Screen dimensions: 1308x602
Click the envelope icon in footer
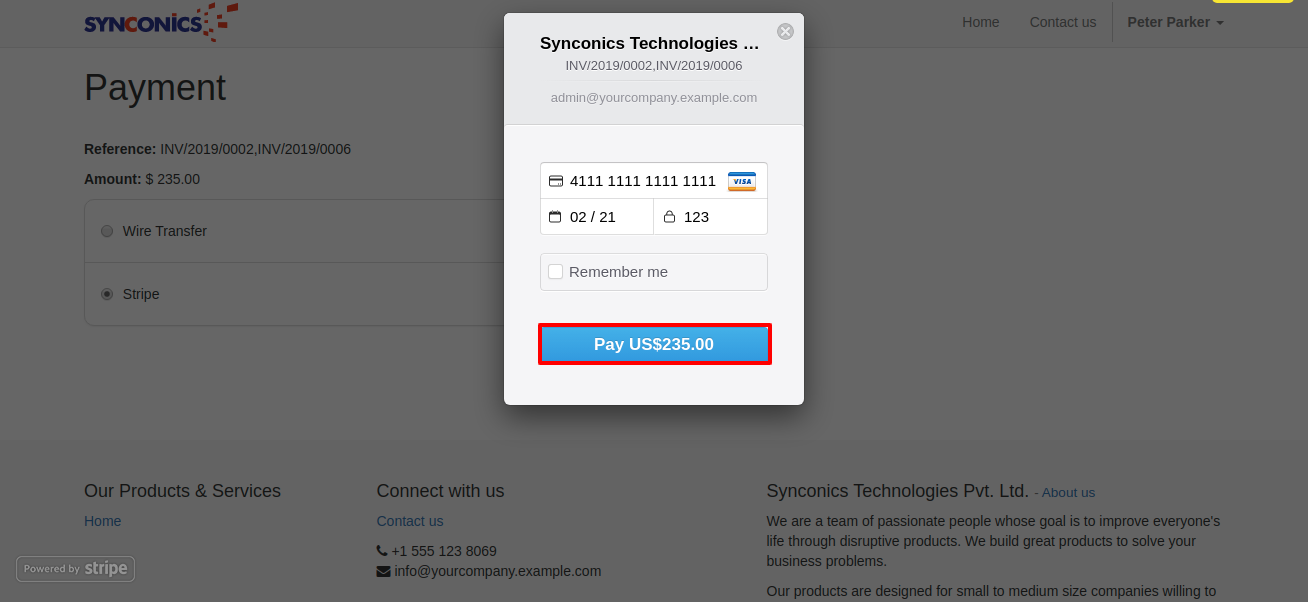pyautogui.click(x=383, y=571)
